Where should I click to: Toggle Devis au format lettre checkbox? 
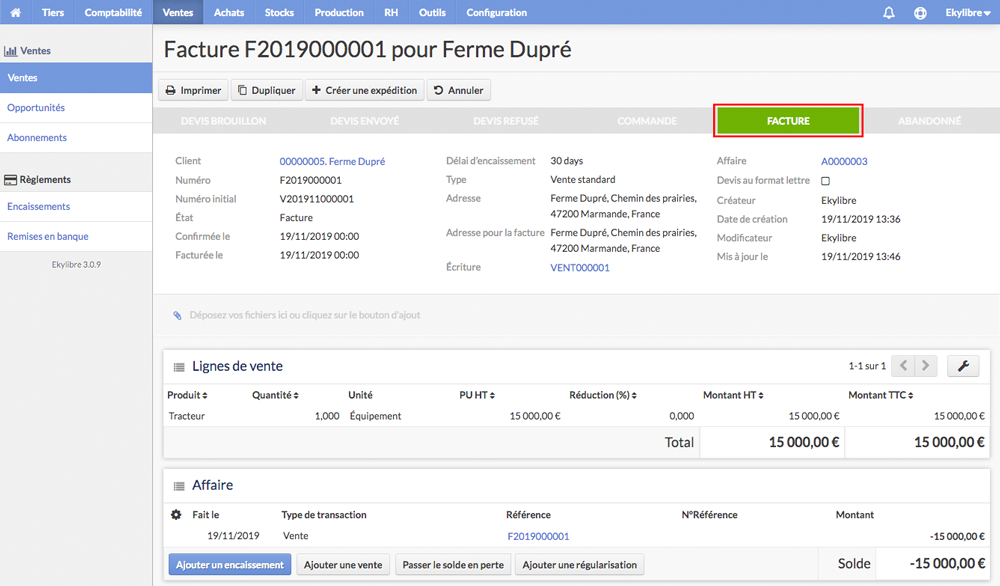pos(825,181)
